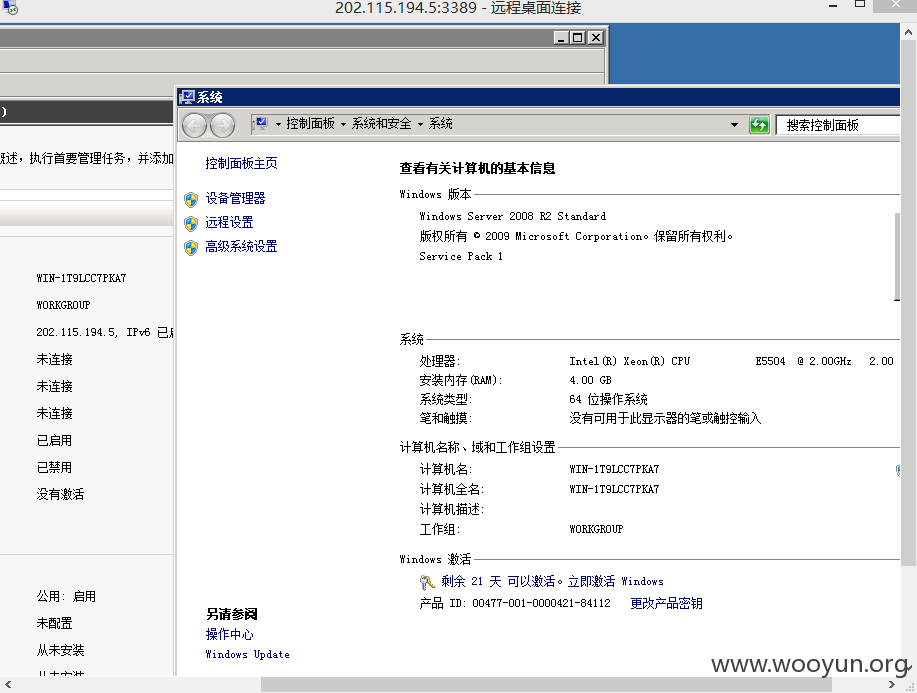
Task: Click the 系统 window title bar icon
Action: pos(187,96)
